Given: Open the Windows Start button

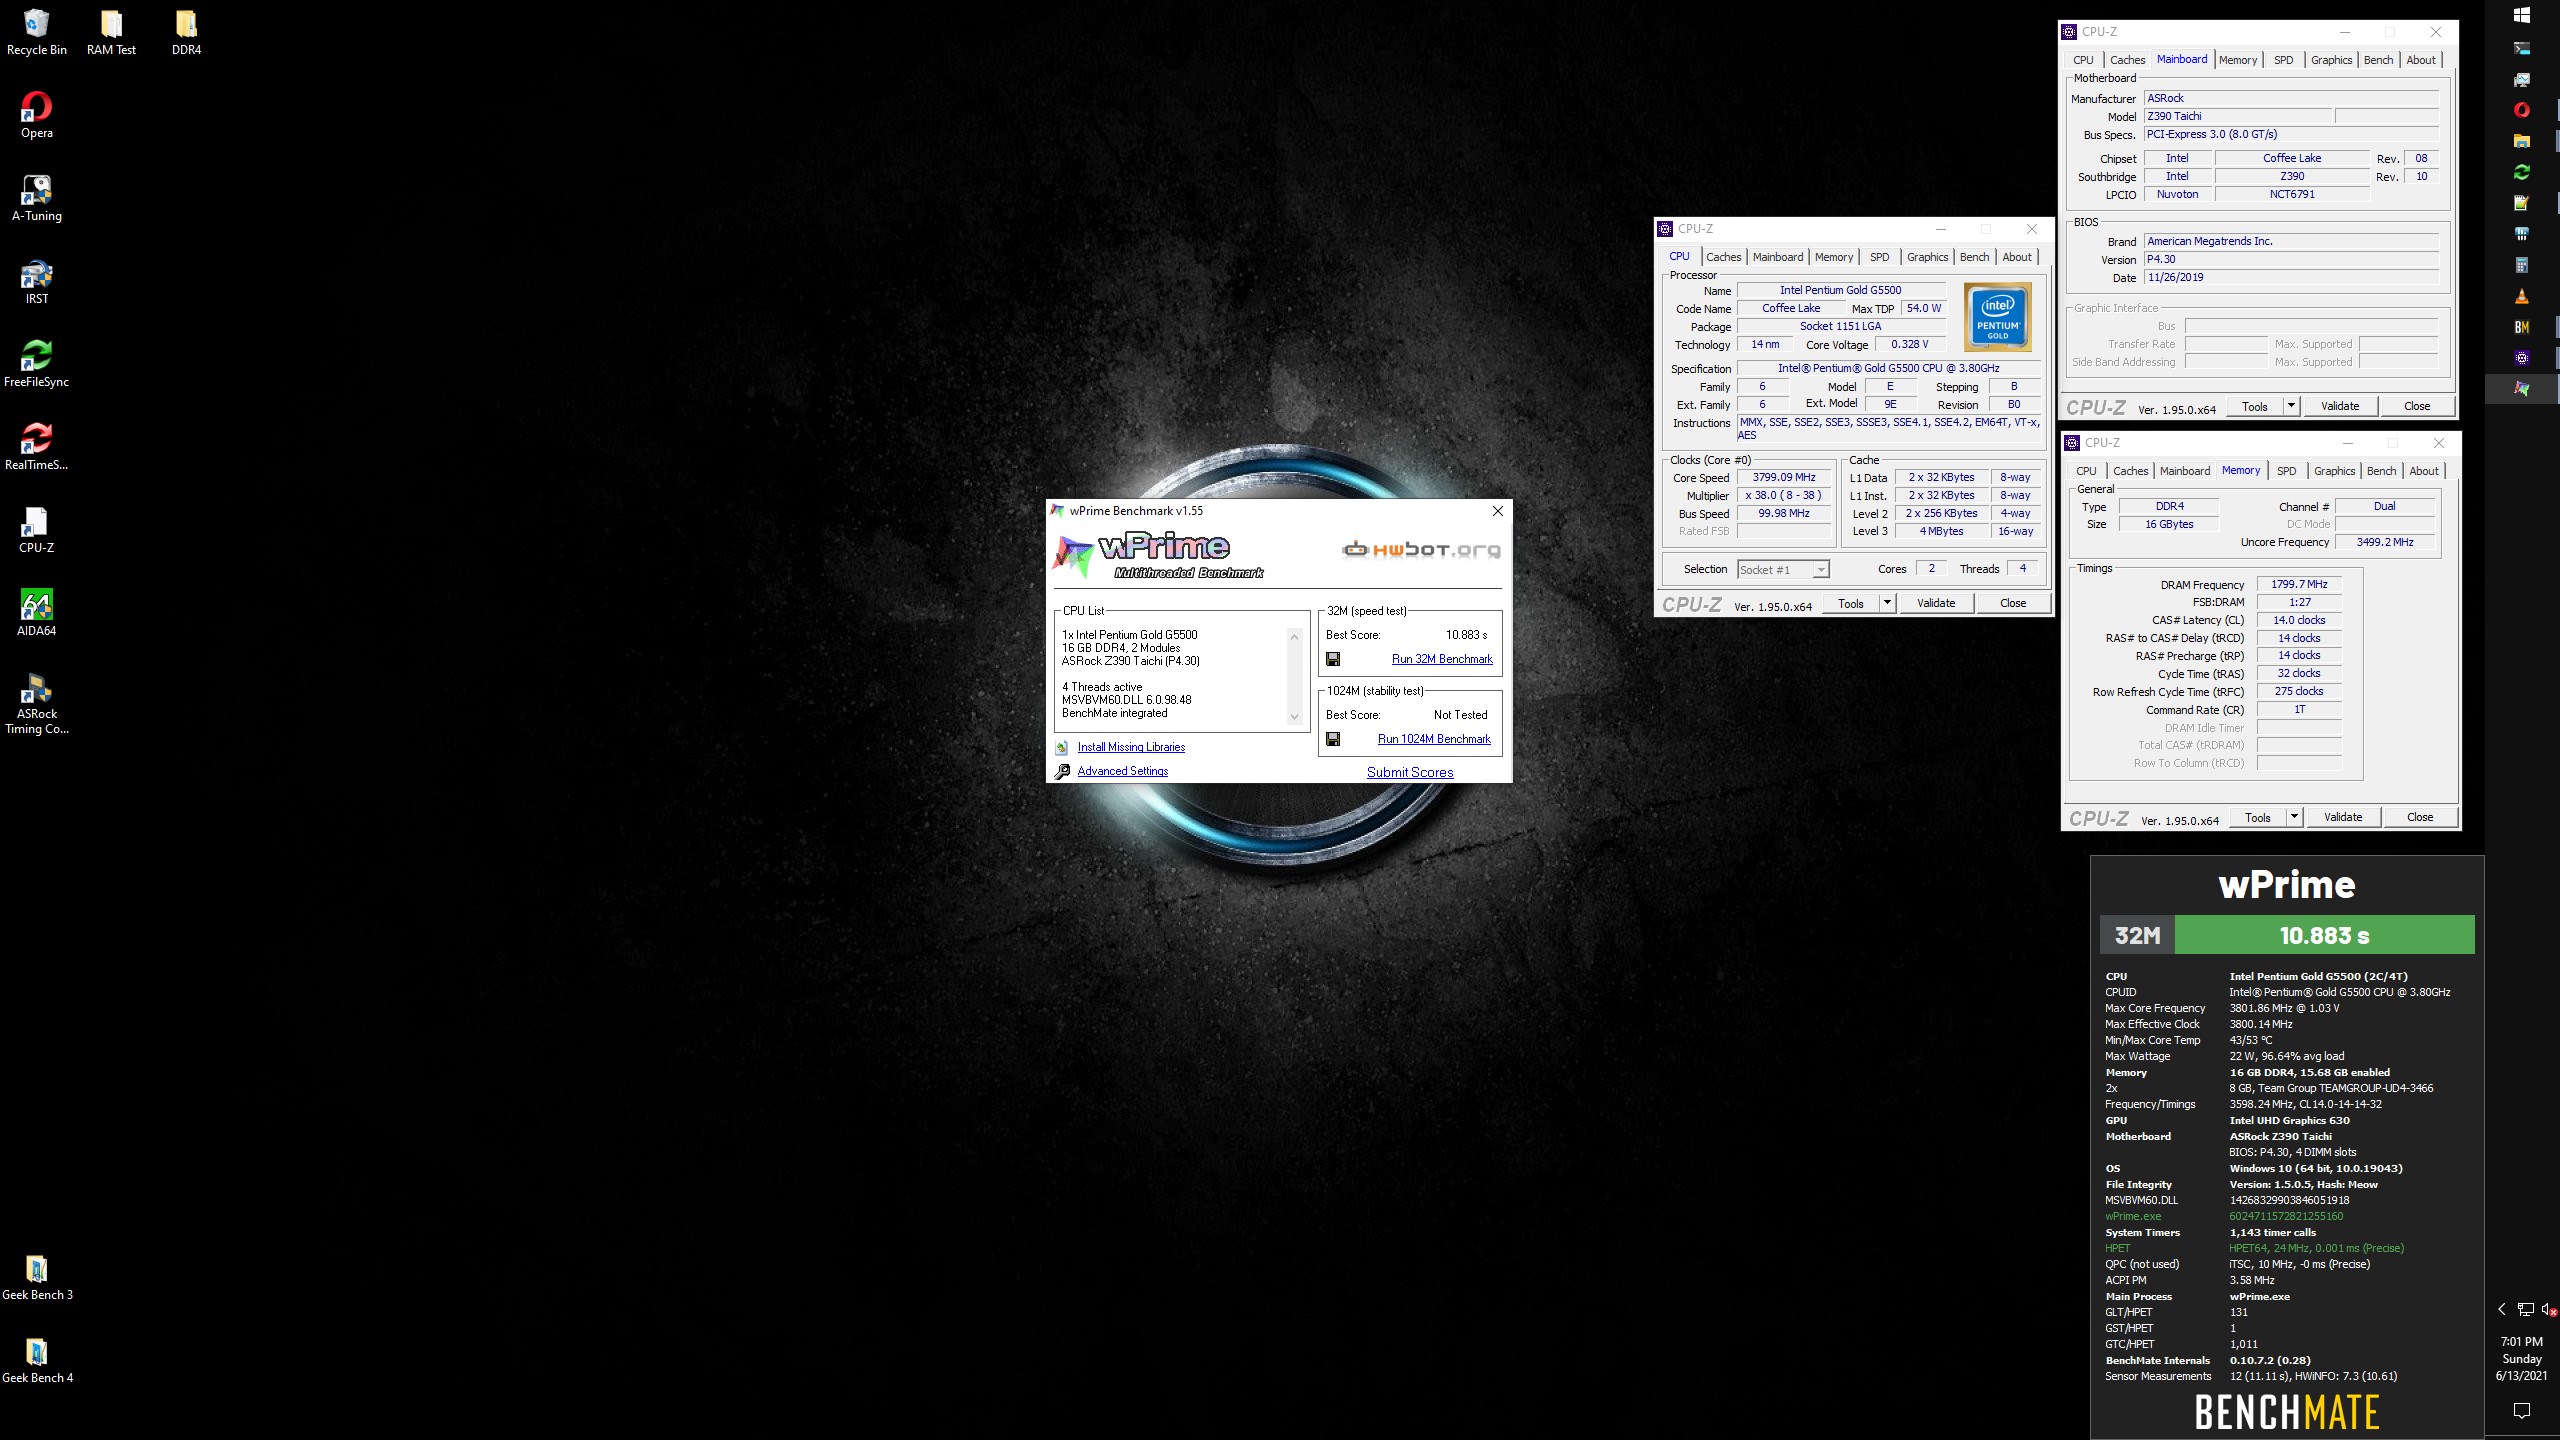Looking at the screenshot, I should [x=2522, y=16].
